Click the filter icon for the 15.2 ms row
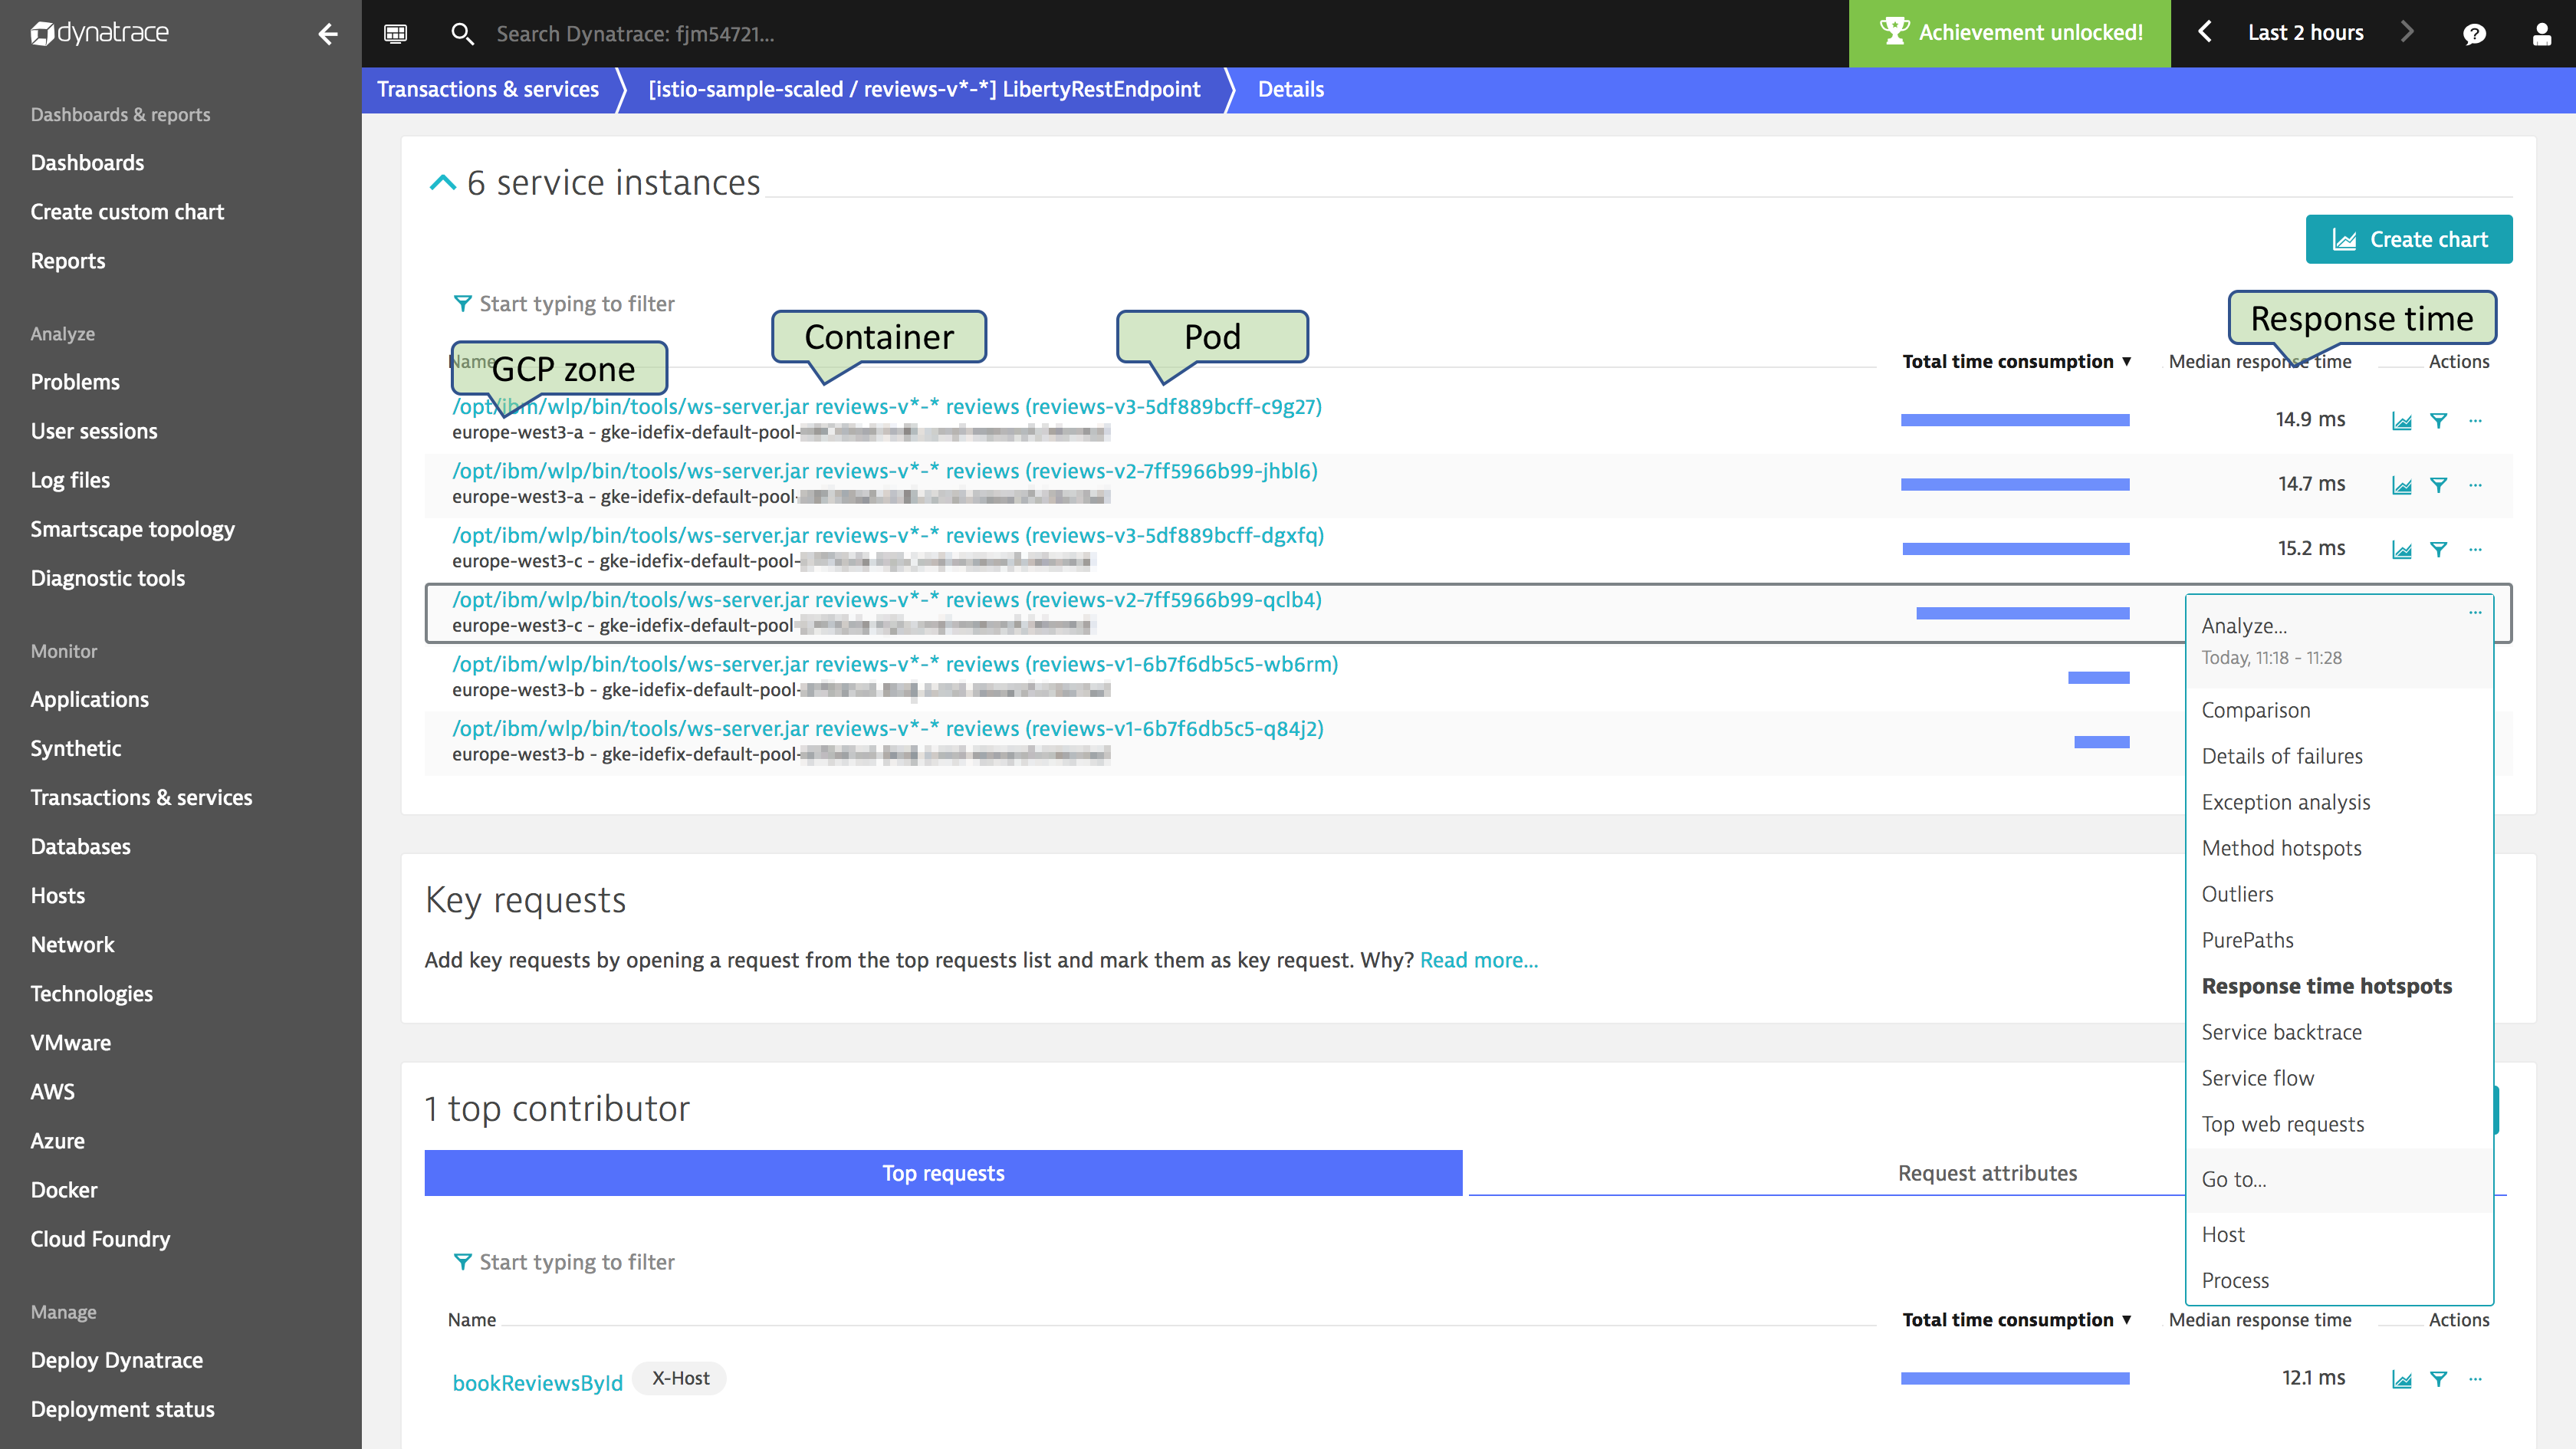 pos(2438,549)
